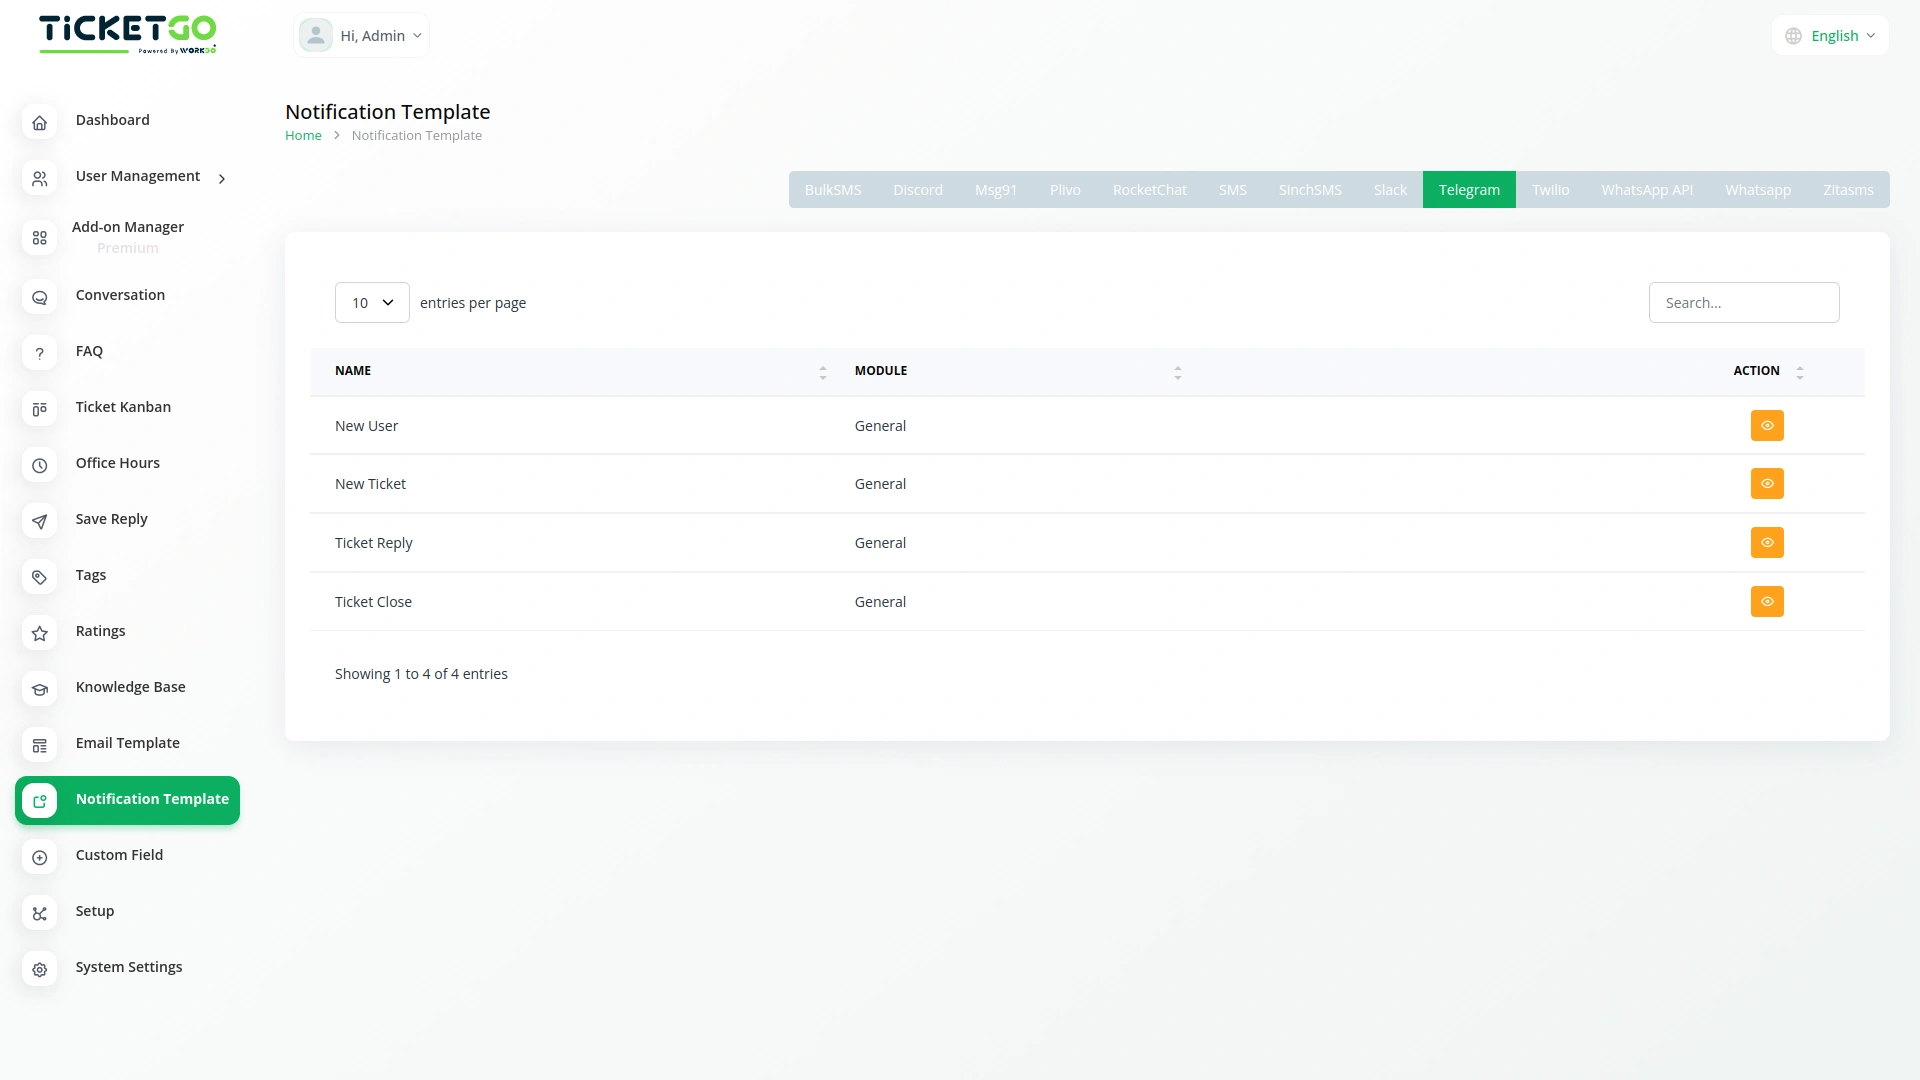1920x1080 pixels.
Task: Open Save Reply paper plane icon
Action: point(39,521)
